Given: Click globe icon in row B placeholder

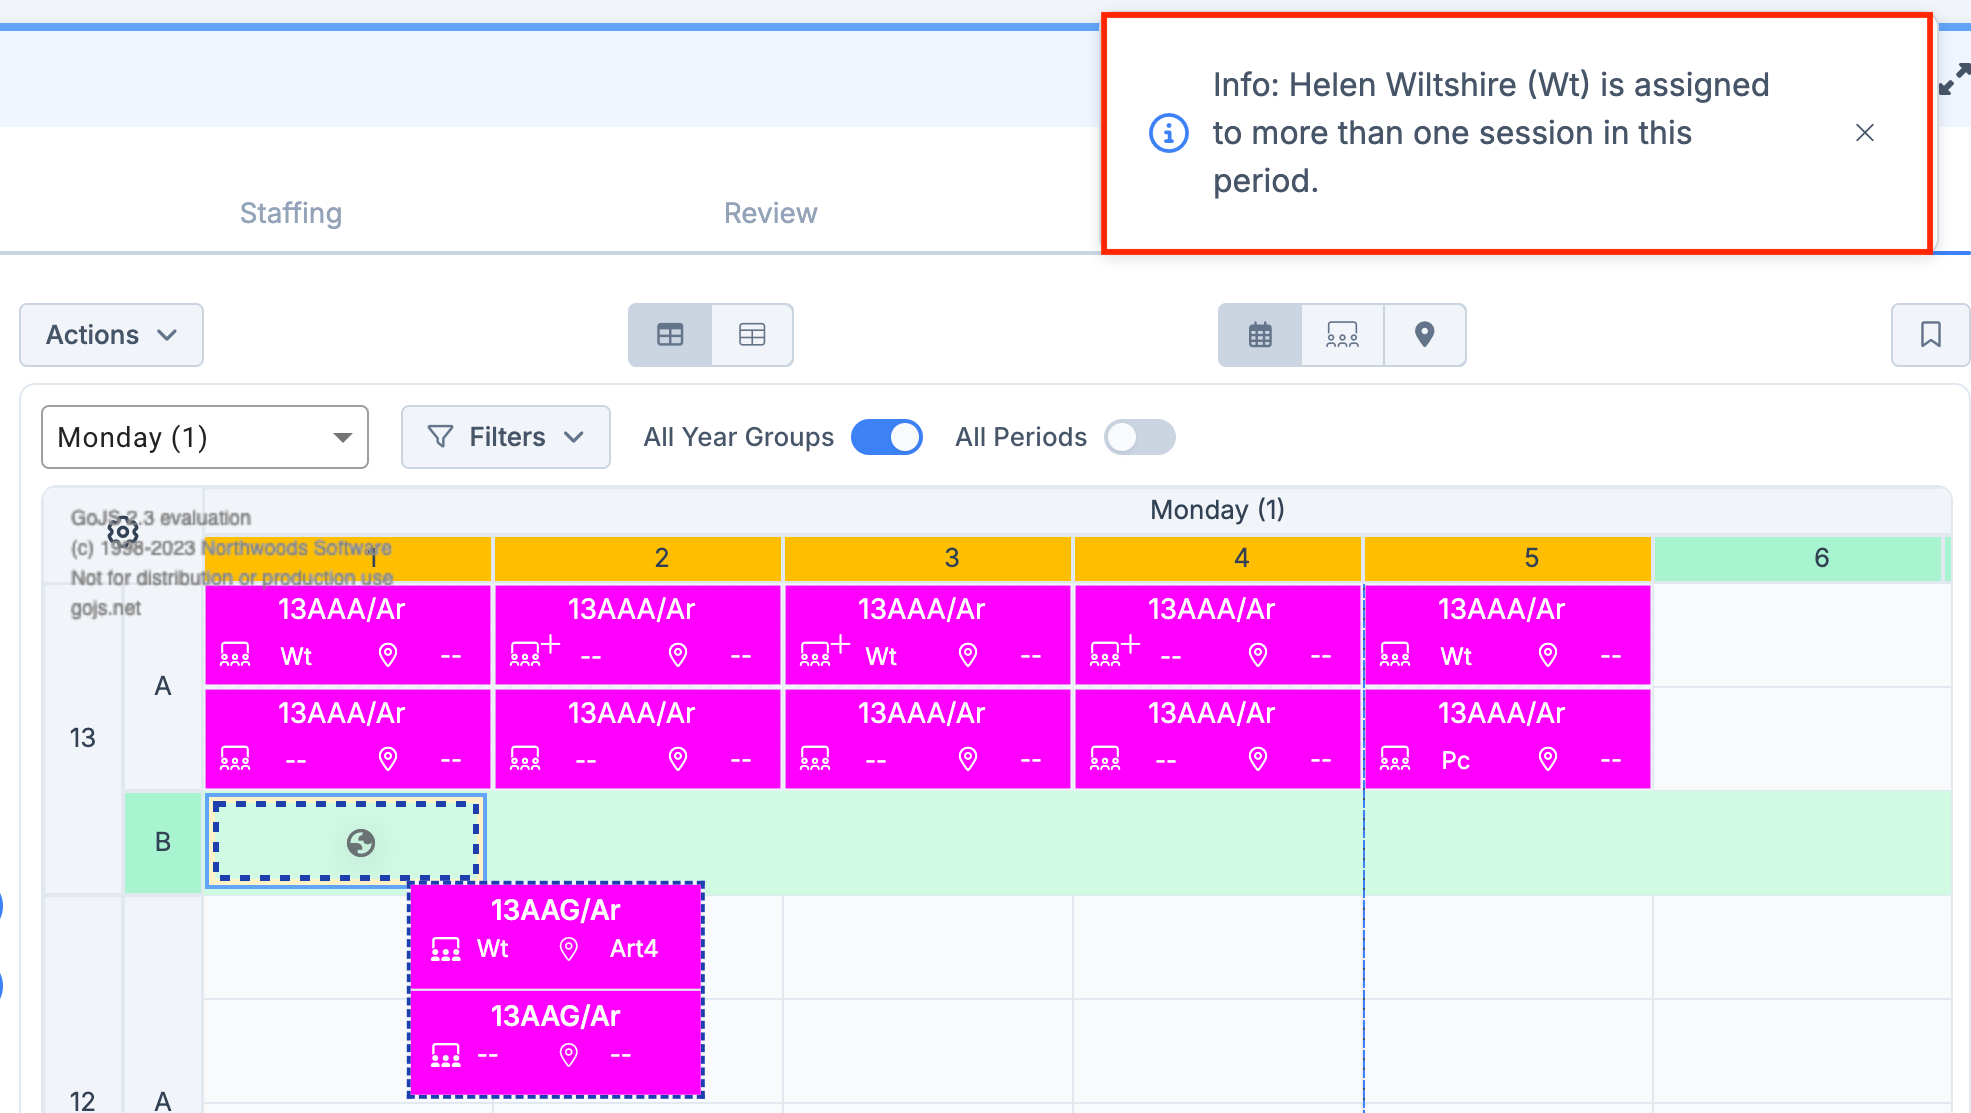Looking at the screenshot, I should click(x=361, y=843).
